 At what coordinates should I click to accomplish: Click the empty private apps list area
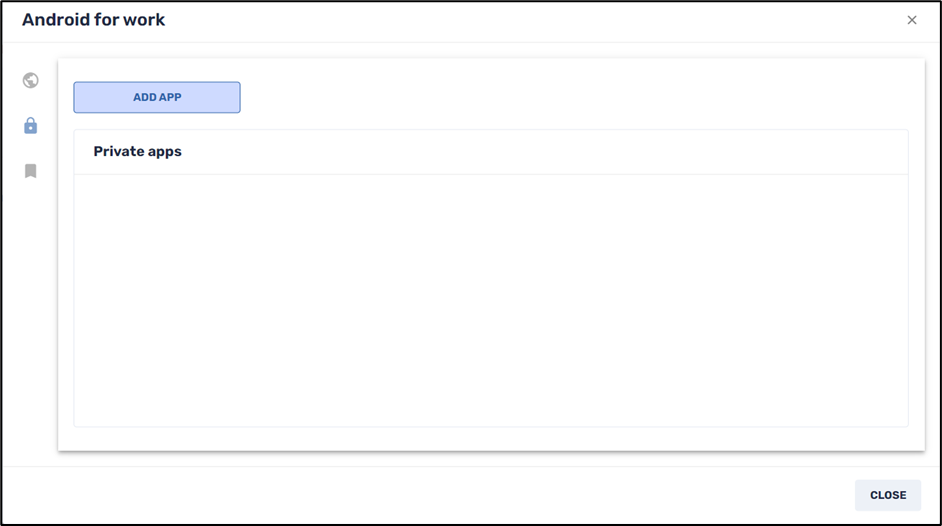490,300
